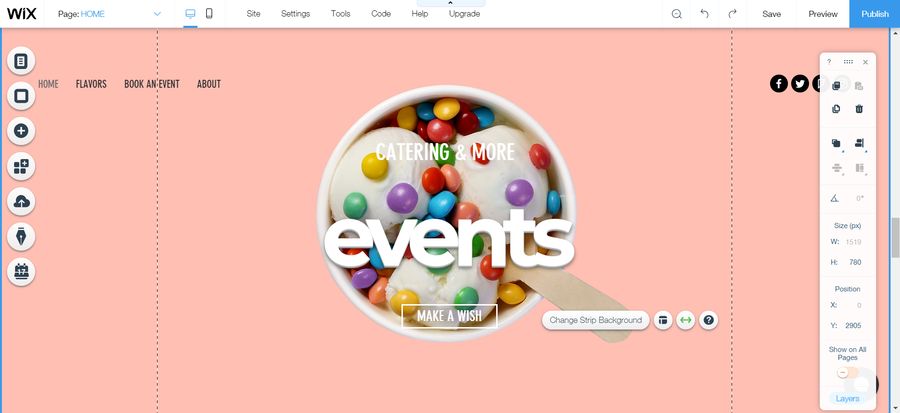Open the strip layout icon next to Change Strip Background
The height and width of the screenshot is (413, 900).
(x=663, y=320)
